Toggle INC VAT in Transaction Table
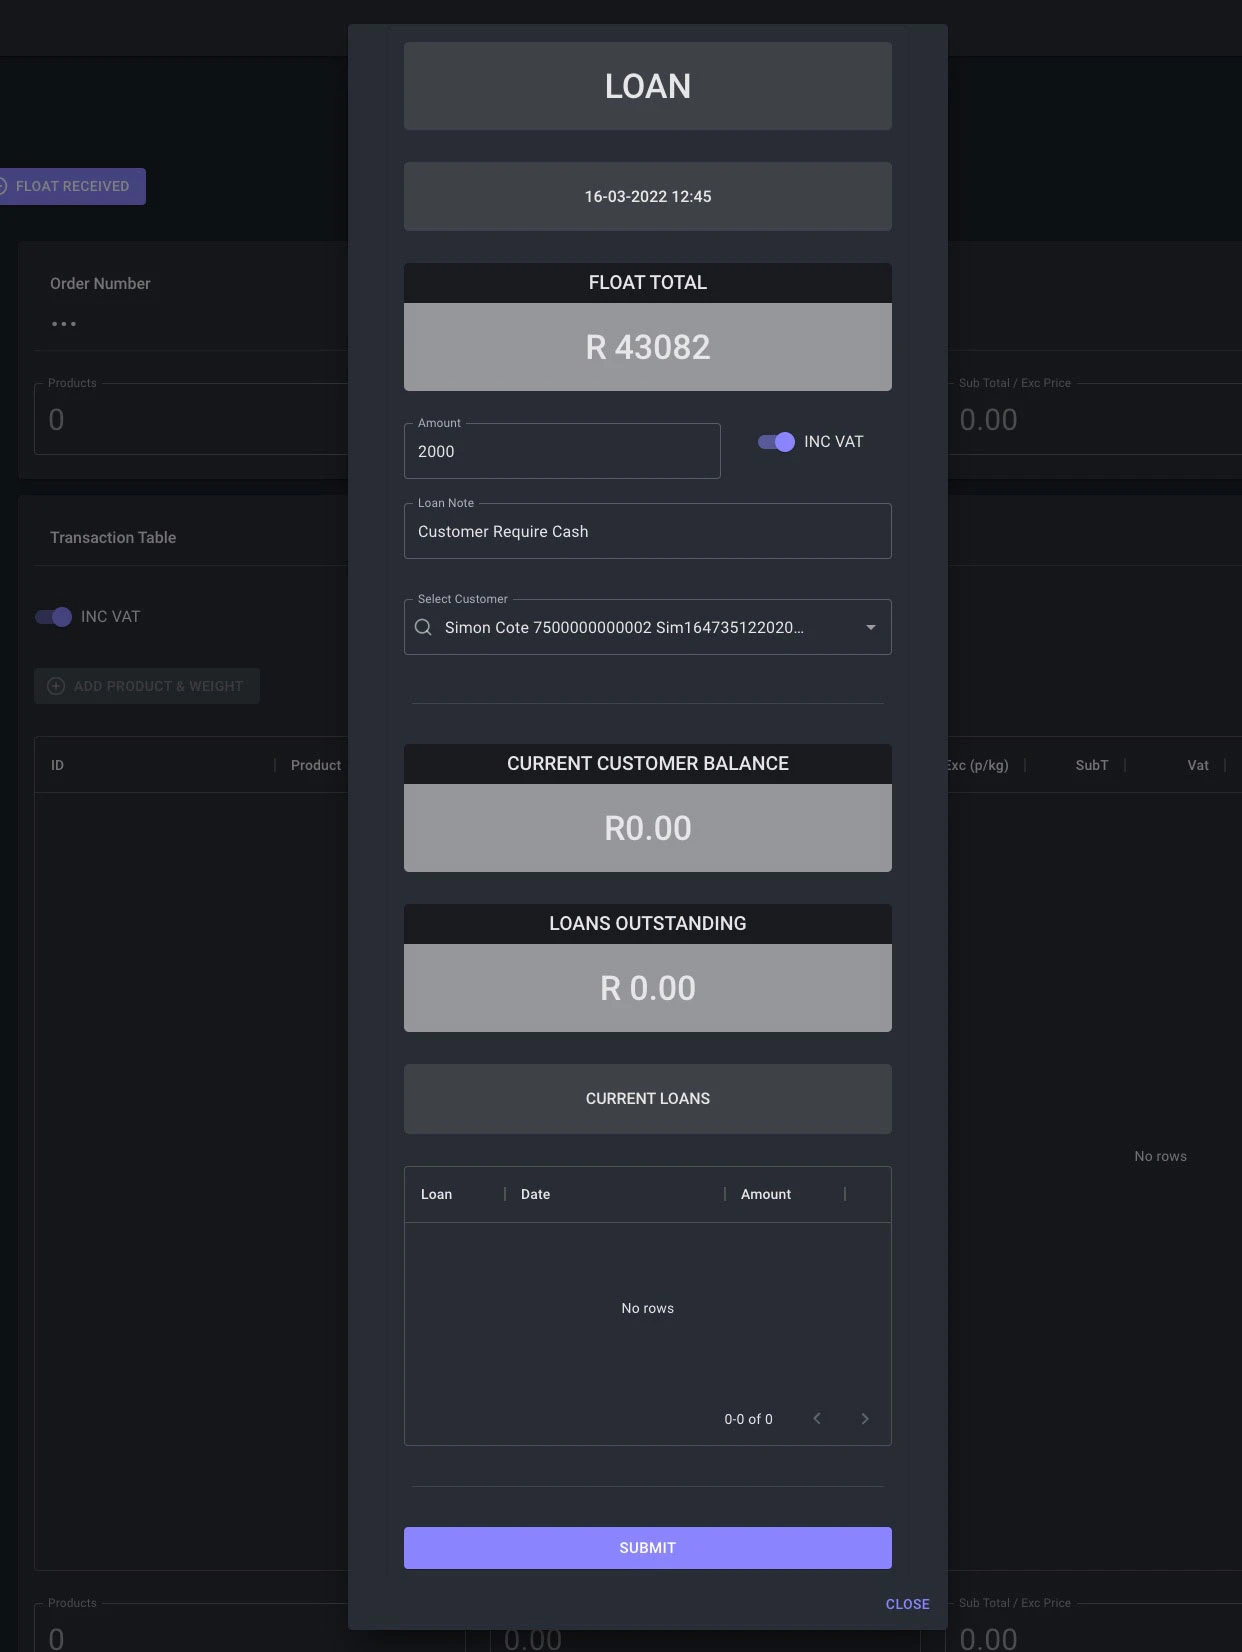The width and height of the screenshot is (1242, 1652). click(x=54, y=617)
